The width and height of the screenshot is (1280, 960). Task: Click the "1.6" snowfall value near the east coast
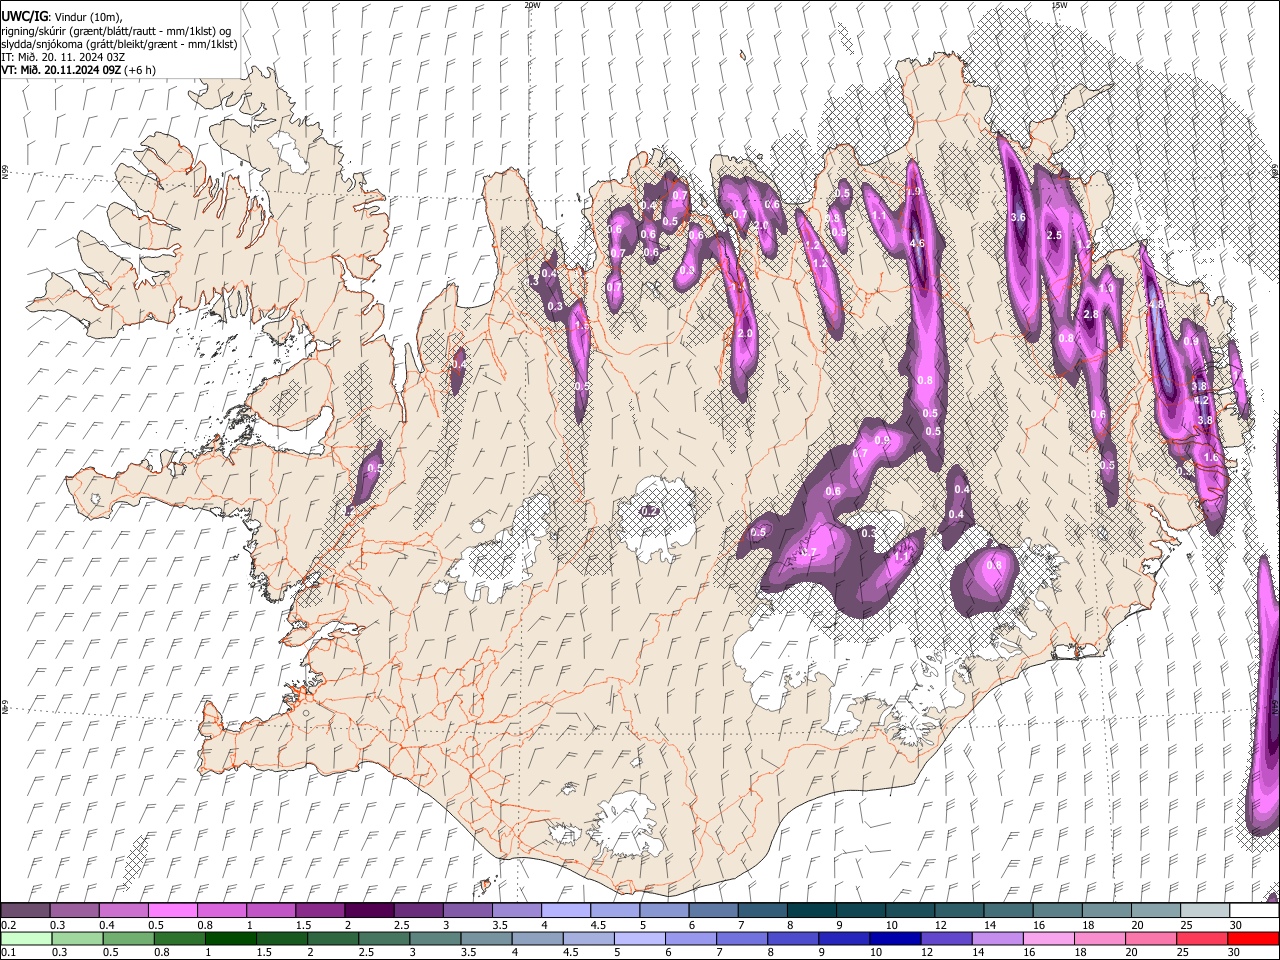(x=1211, y=457)
